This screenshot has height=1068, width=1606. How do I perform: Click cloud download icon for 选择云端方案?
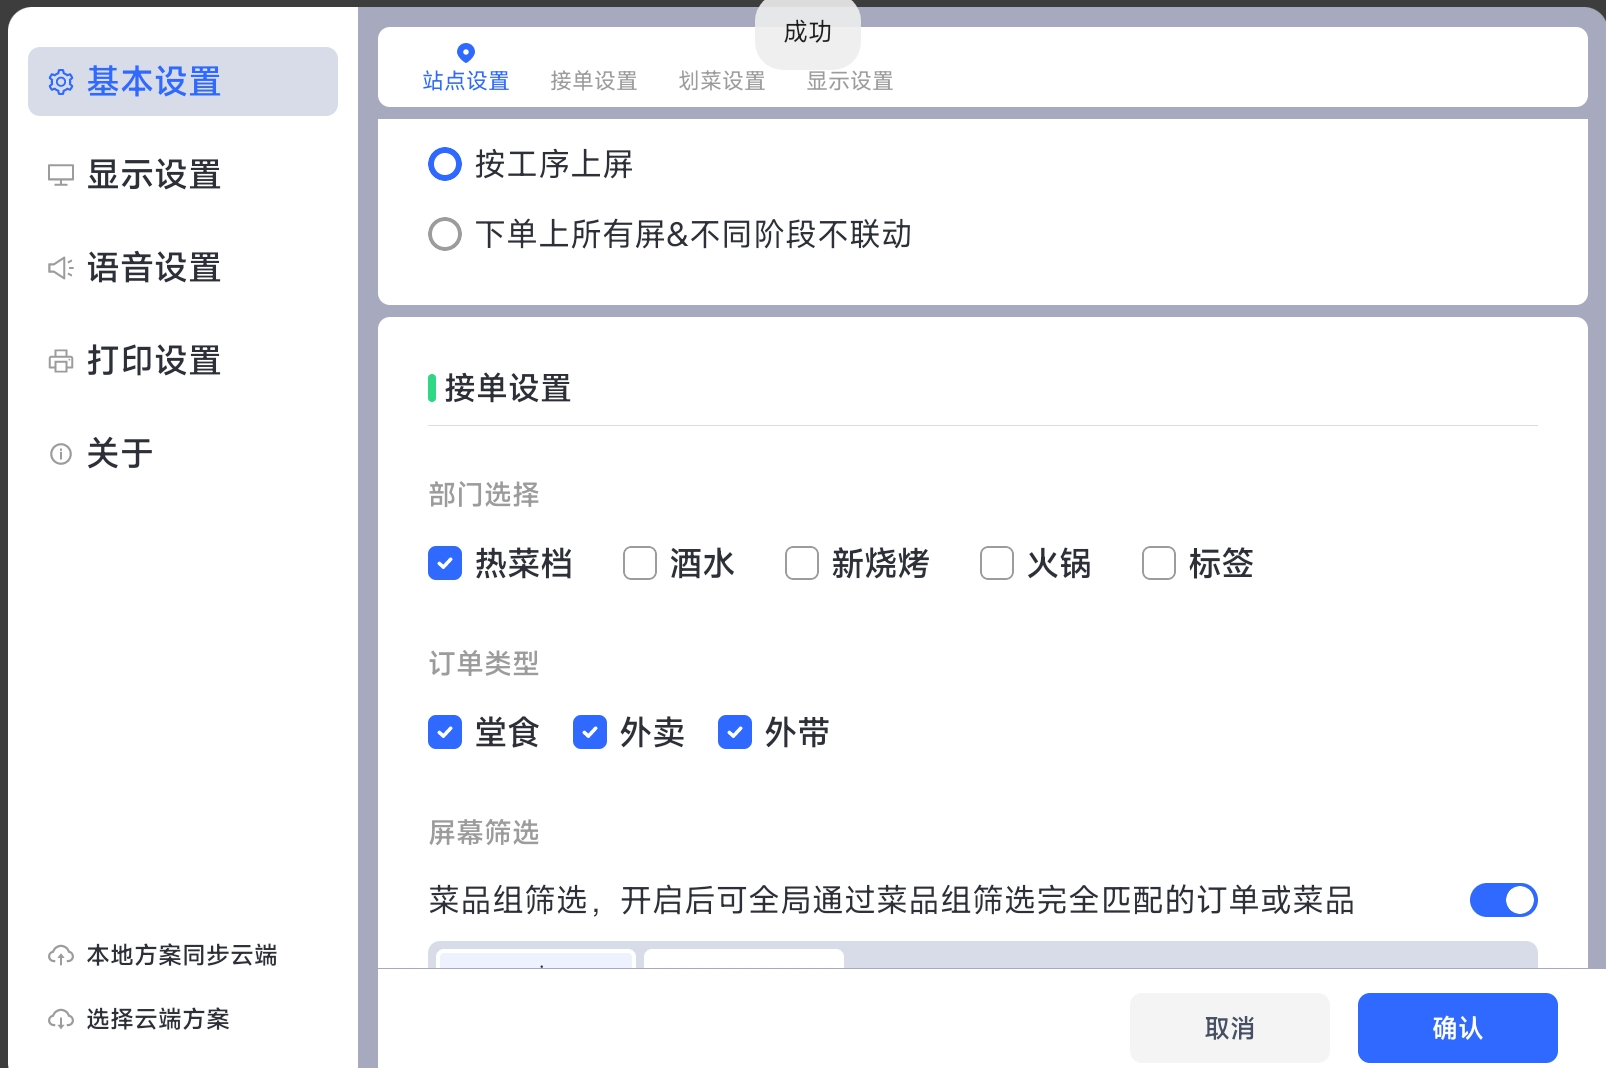click(61, 1020)
